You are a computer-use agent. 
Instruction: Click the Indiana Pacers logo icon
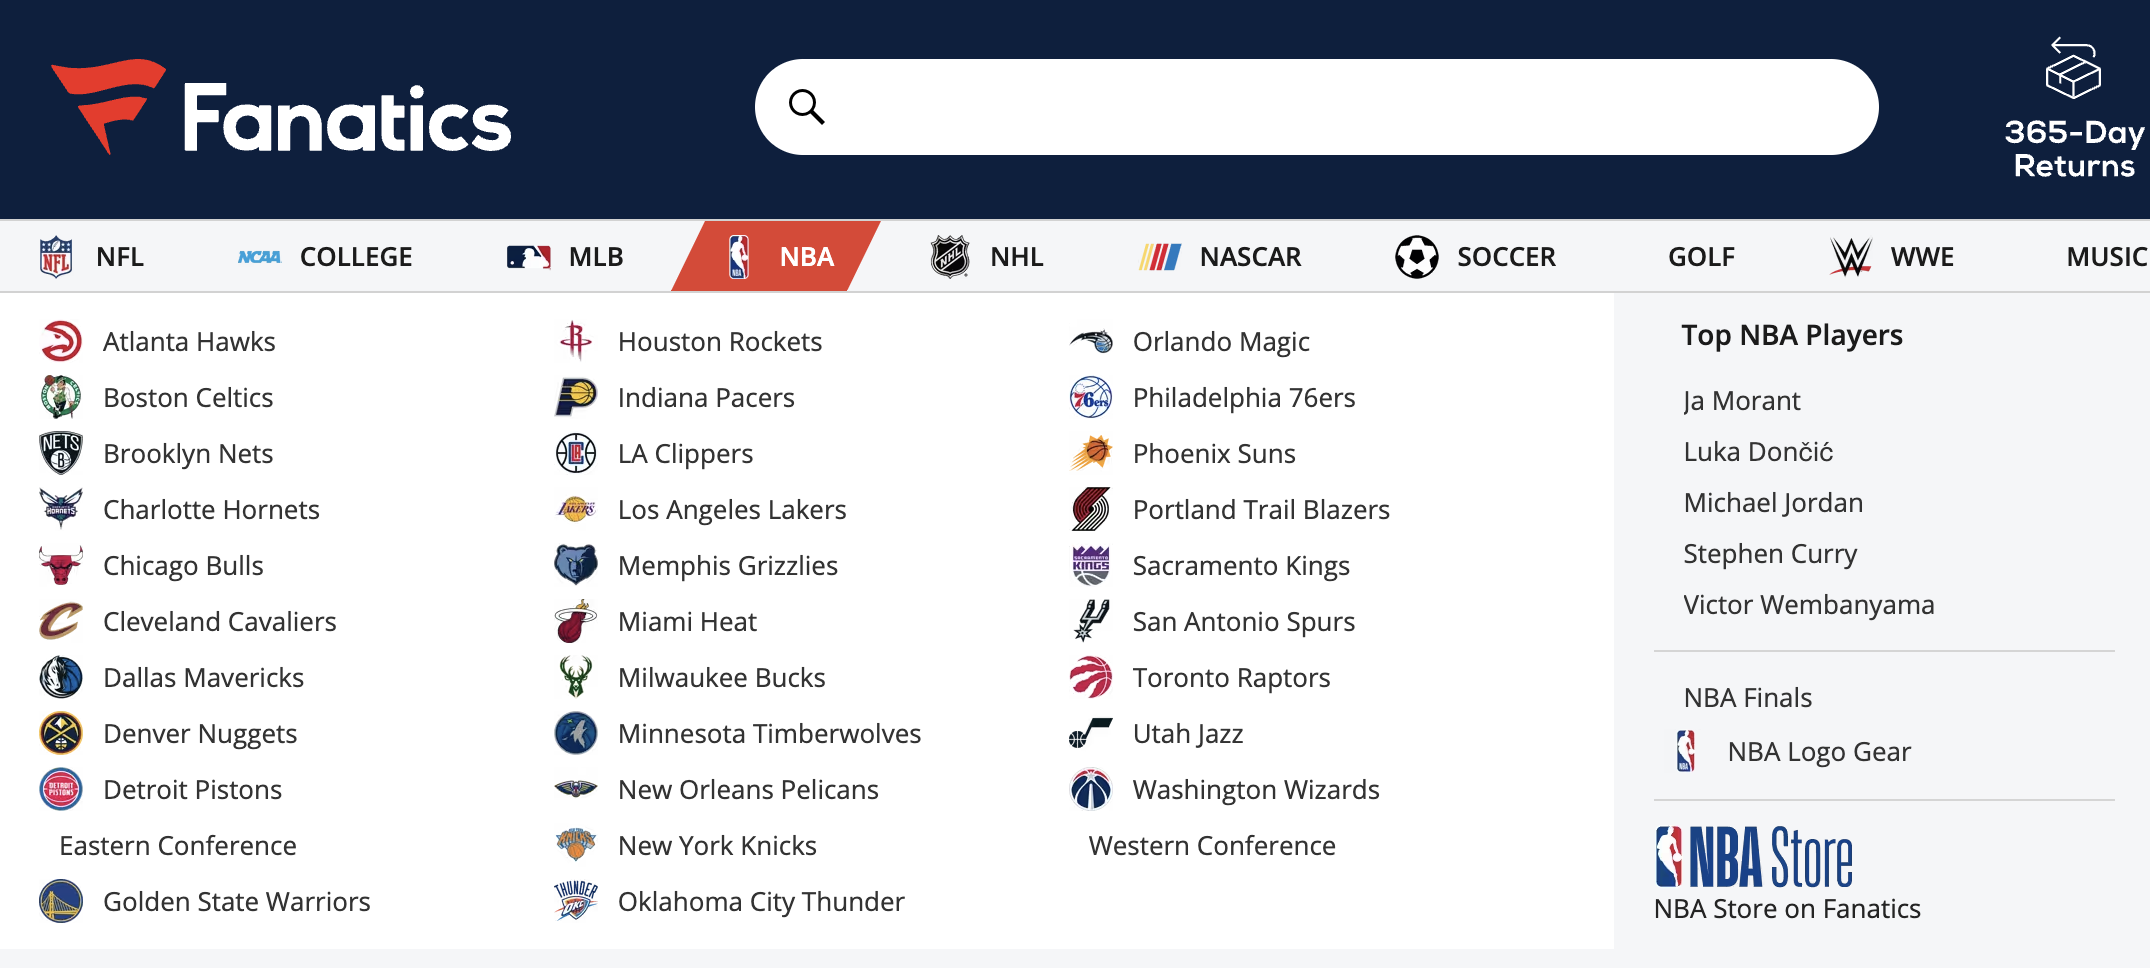tap(576, 397)
